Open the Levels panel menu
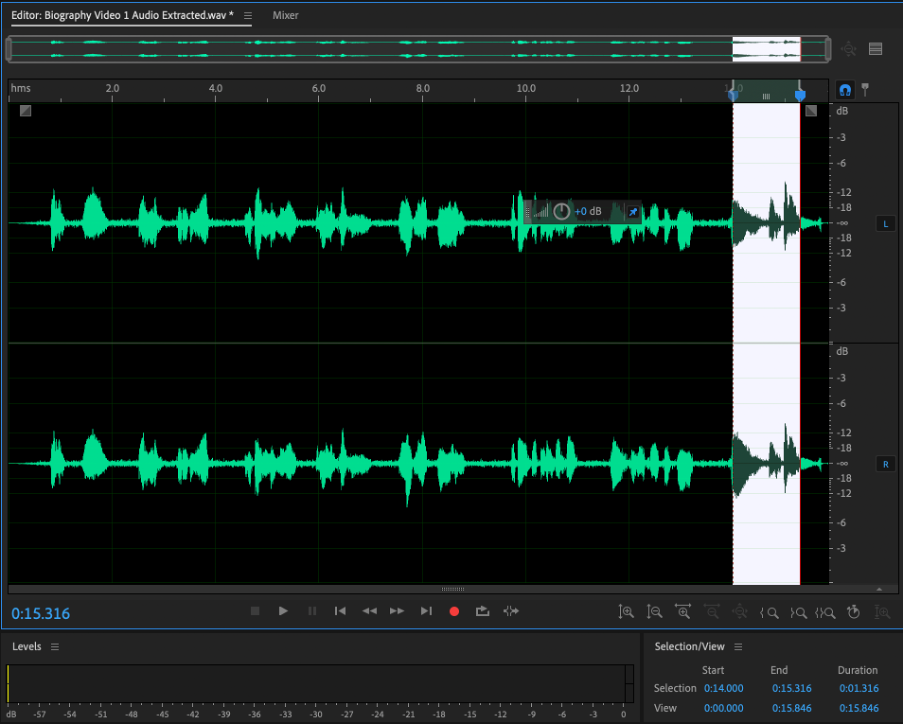 (x=55, y=647)
